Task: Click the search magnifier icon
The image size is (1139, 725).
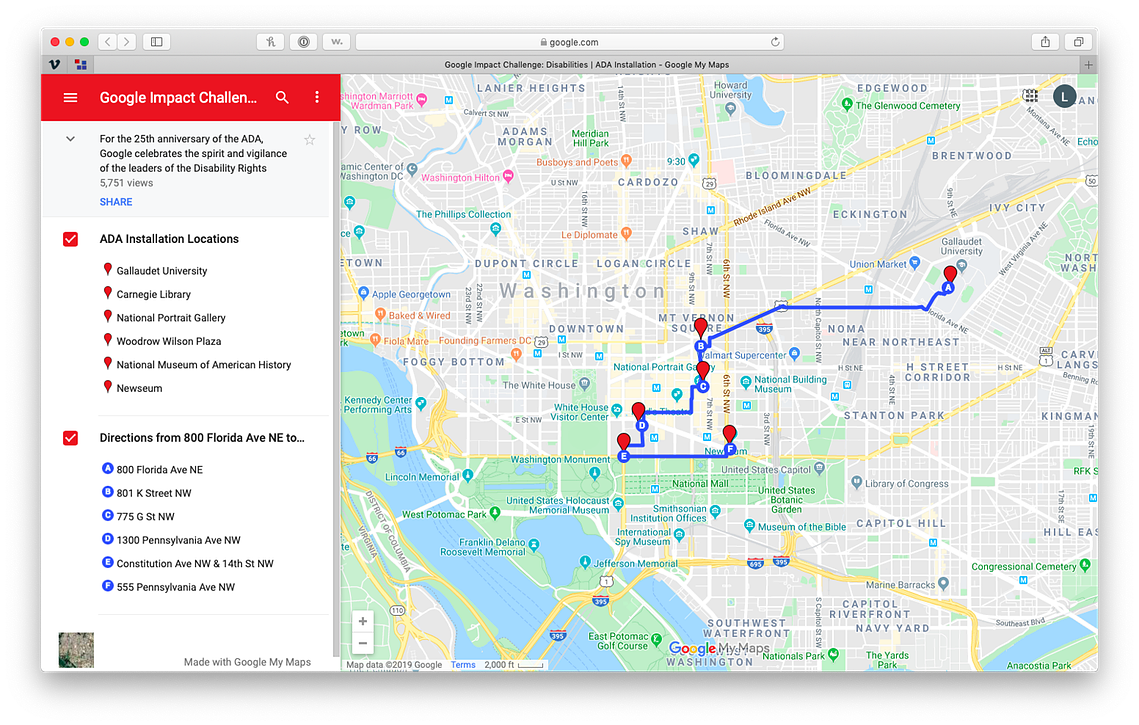Action: point(282,97)
